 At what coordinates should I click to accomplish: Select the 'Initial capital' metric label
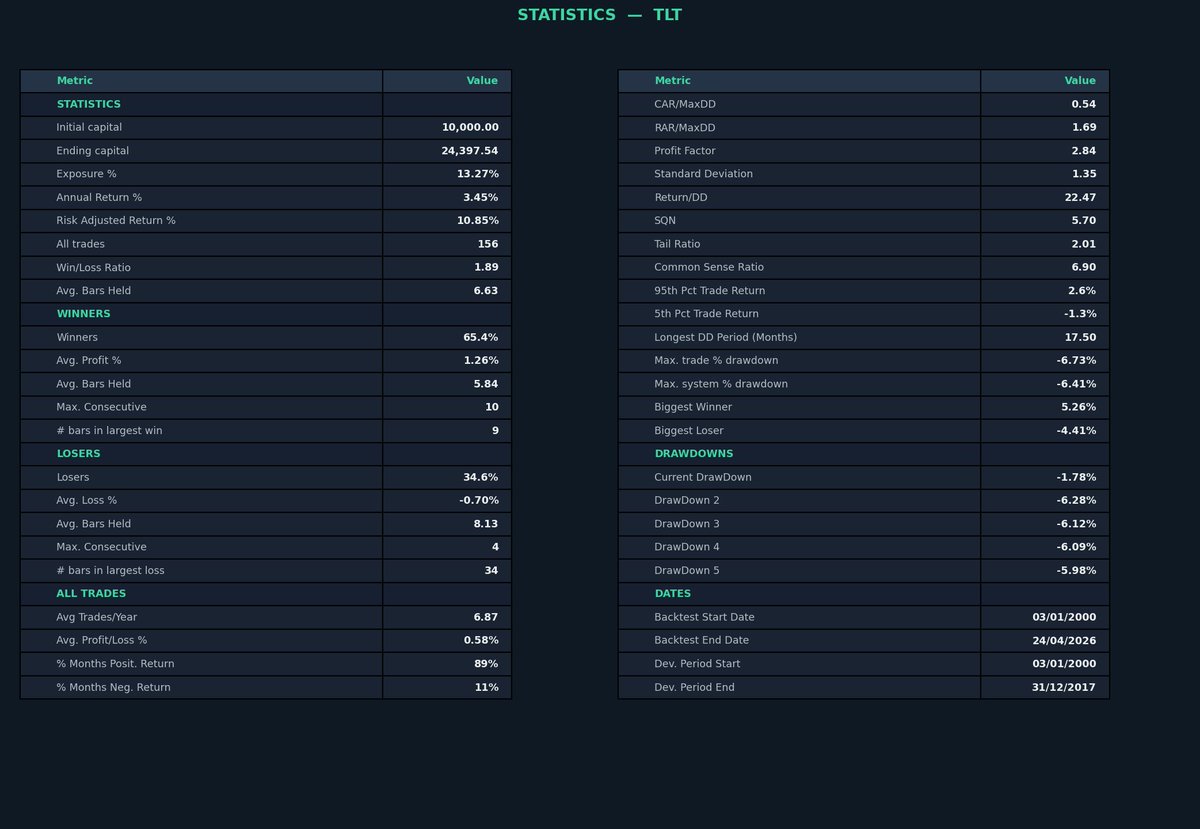pos(89,128)
